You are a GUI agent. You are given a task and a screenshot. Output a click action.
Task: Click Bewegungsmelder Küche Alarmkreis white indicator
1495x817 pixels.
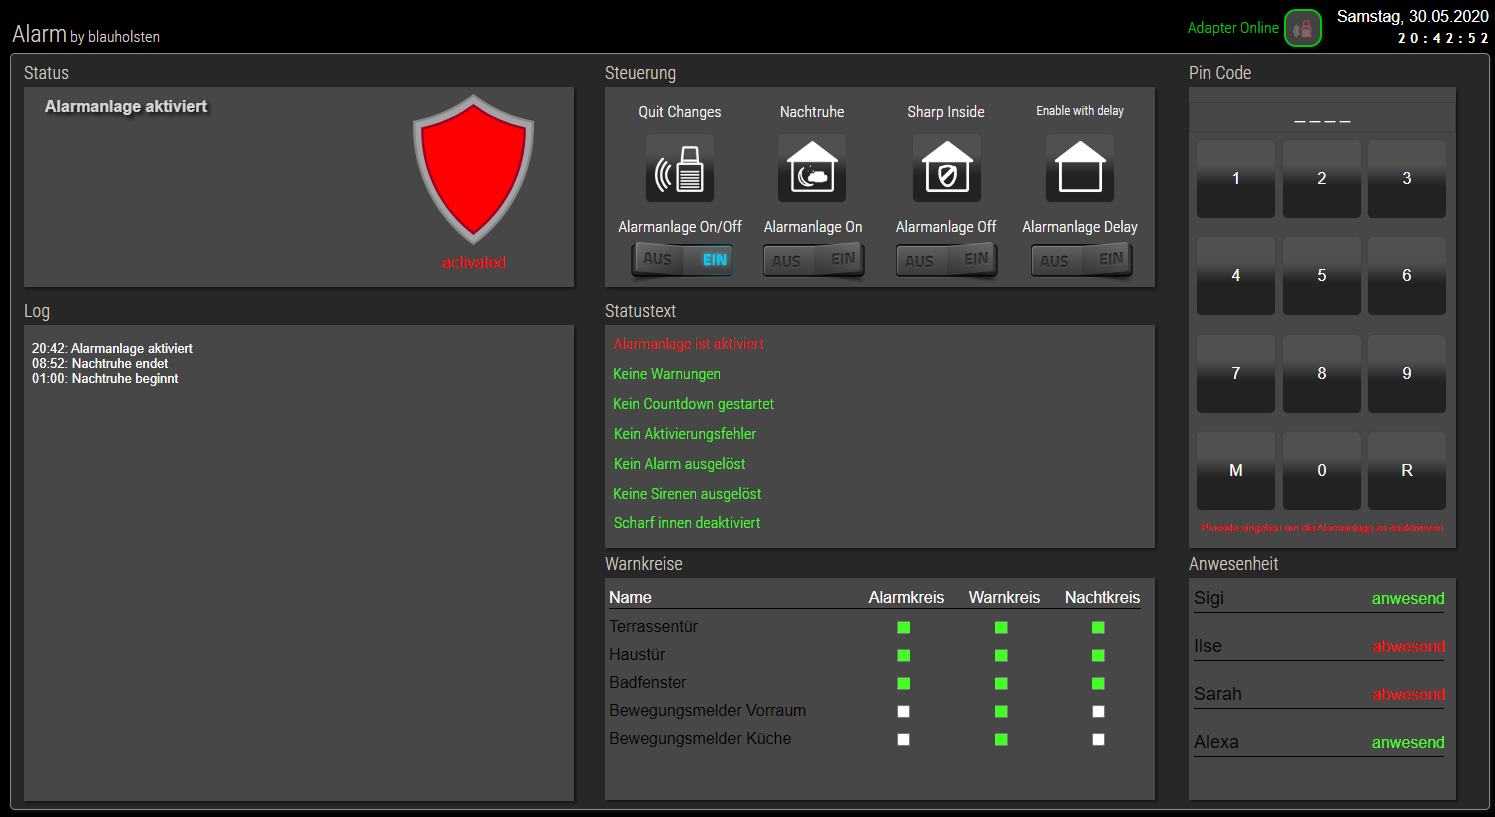tap(904, 739)
